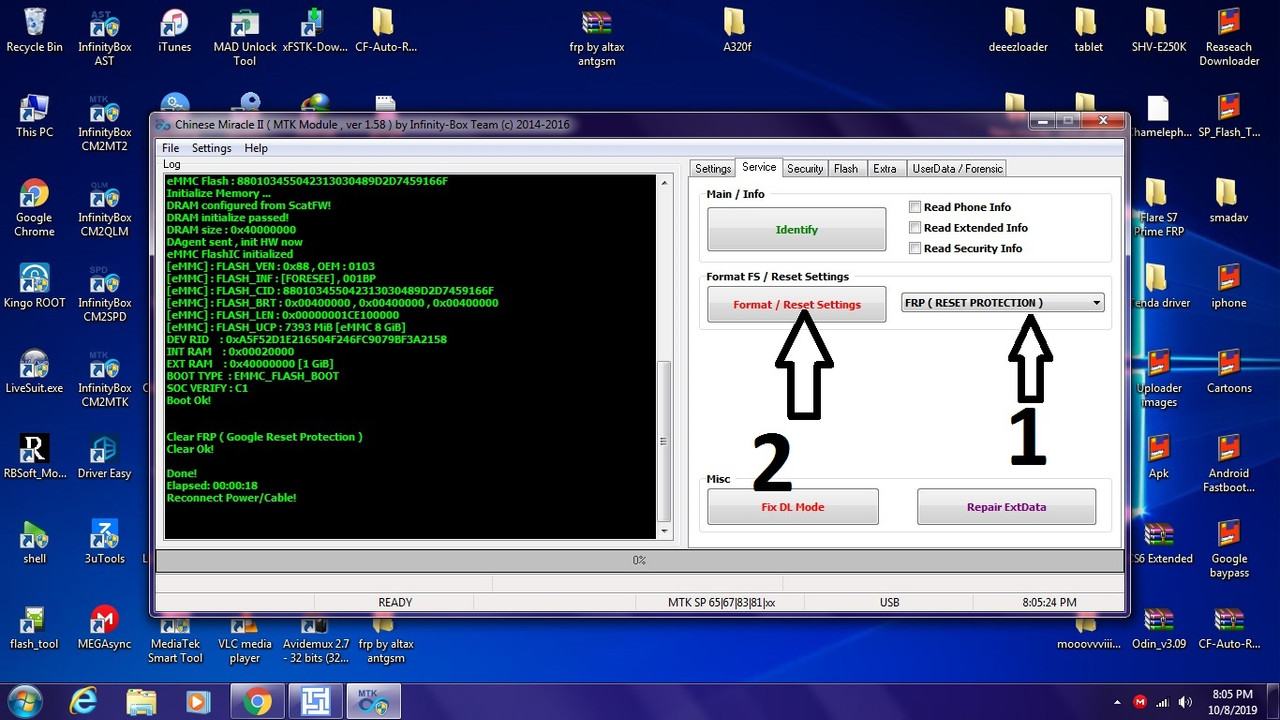The width and height of the screenshot is (1280, 720).
Task: Switch to the Settings tab
Action: point(713,169)
